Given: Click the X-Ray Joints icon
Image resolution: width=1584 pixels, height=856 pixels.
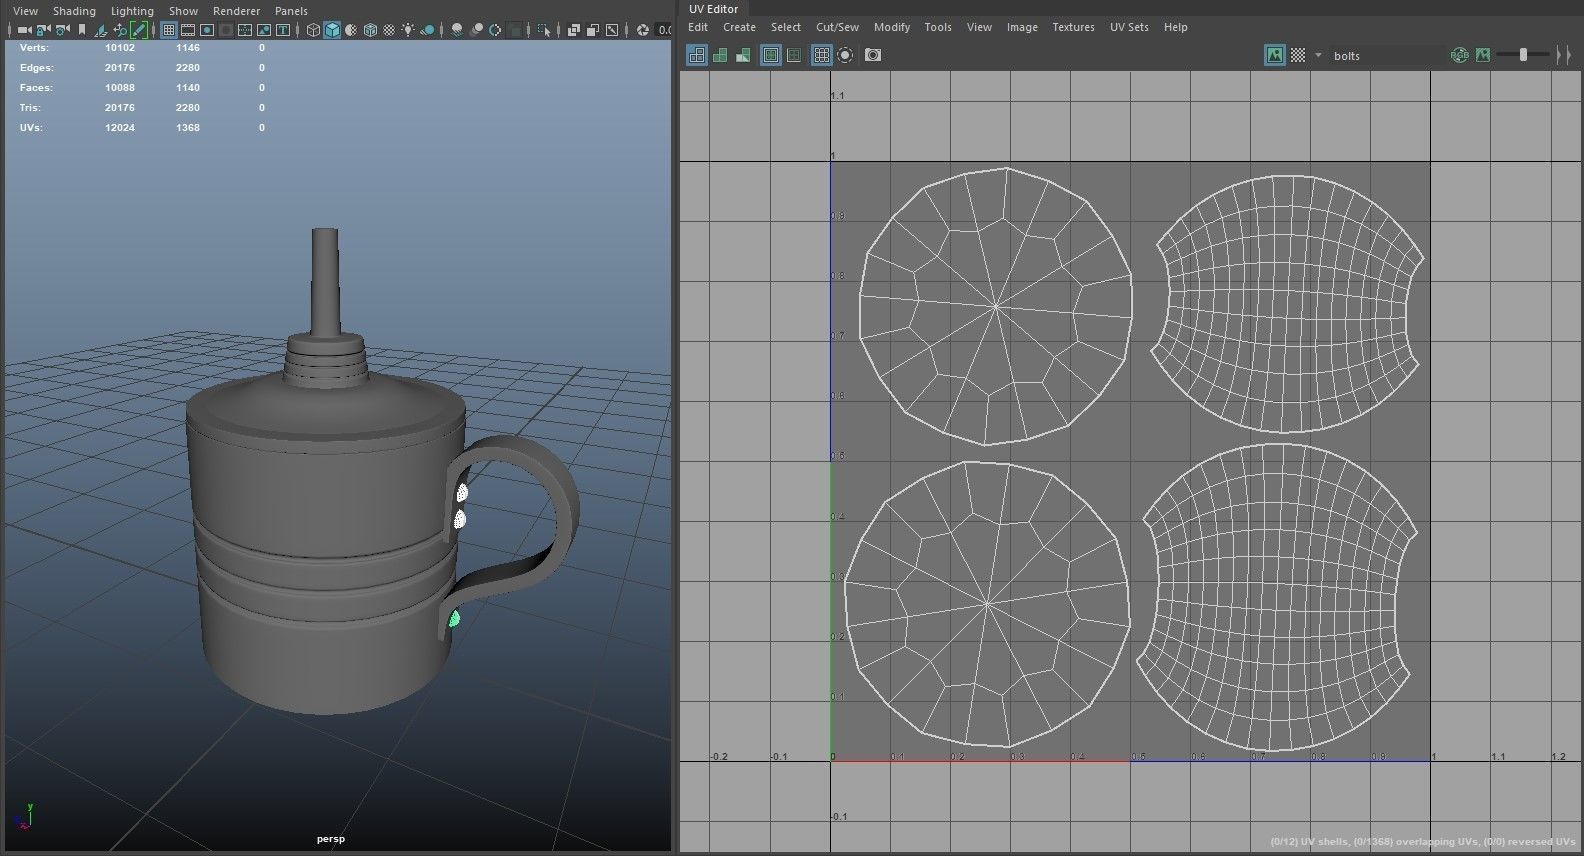Looking at the screenshot, I should pyautogui.click(x=612, y=30).
